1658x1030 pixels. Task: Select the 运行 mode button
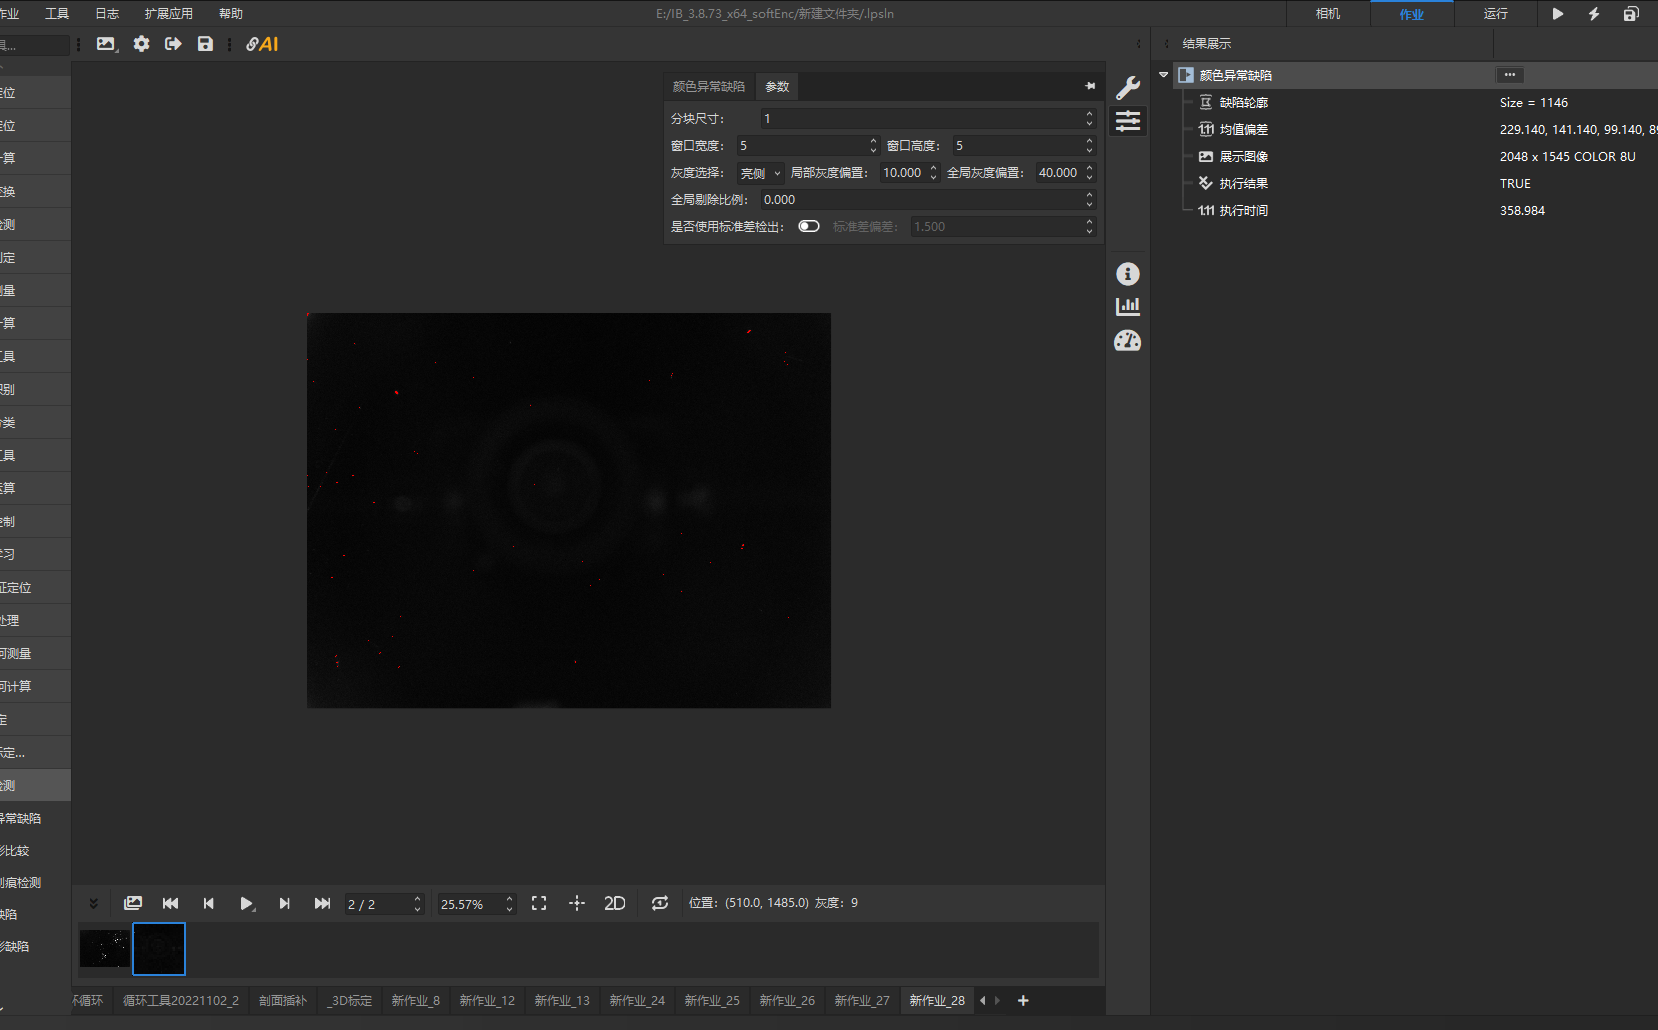[x=1495, y=13]
